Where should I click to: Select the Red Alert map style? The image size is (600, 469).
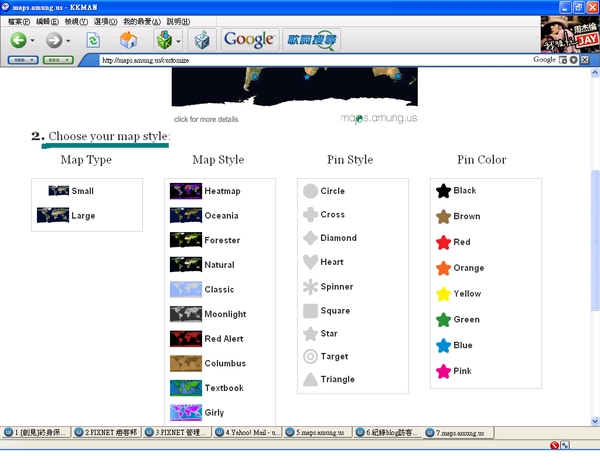click(207, 339)
